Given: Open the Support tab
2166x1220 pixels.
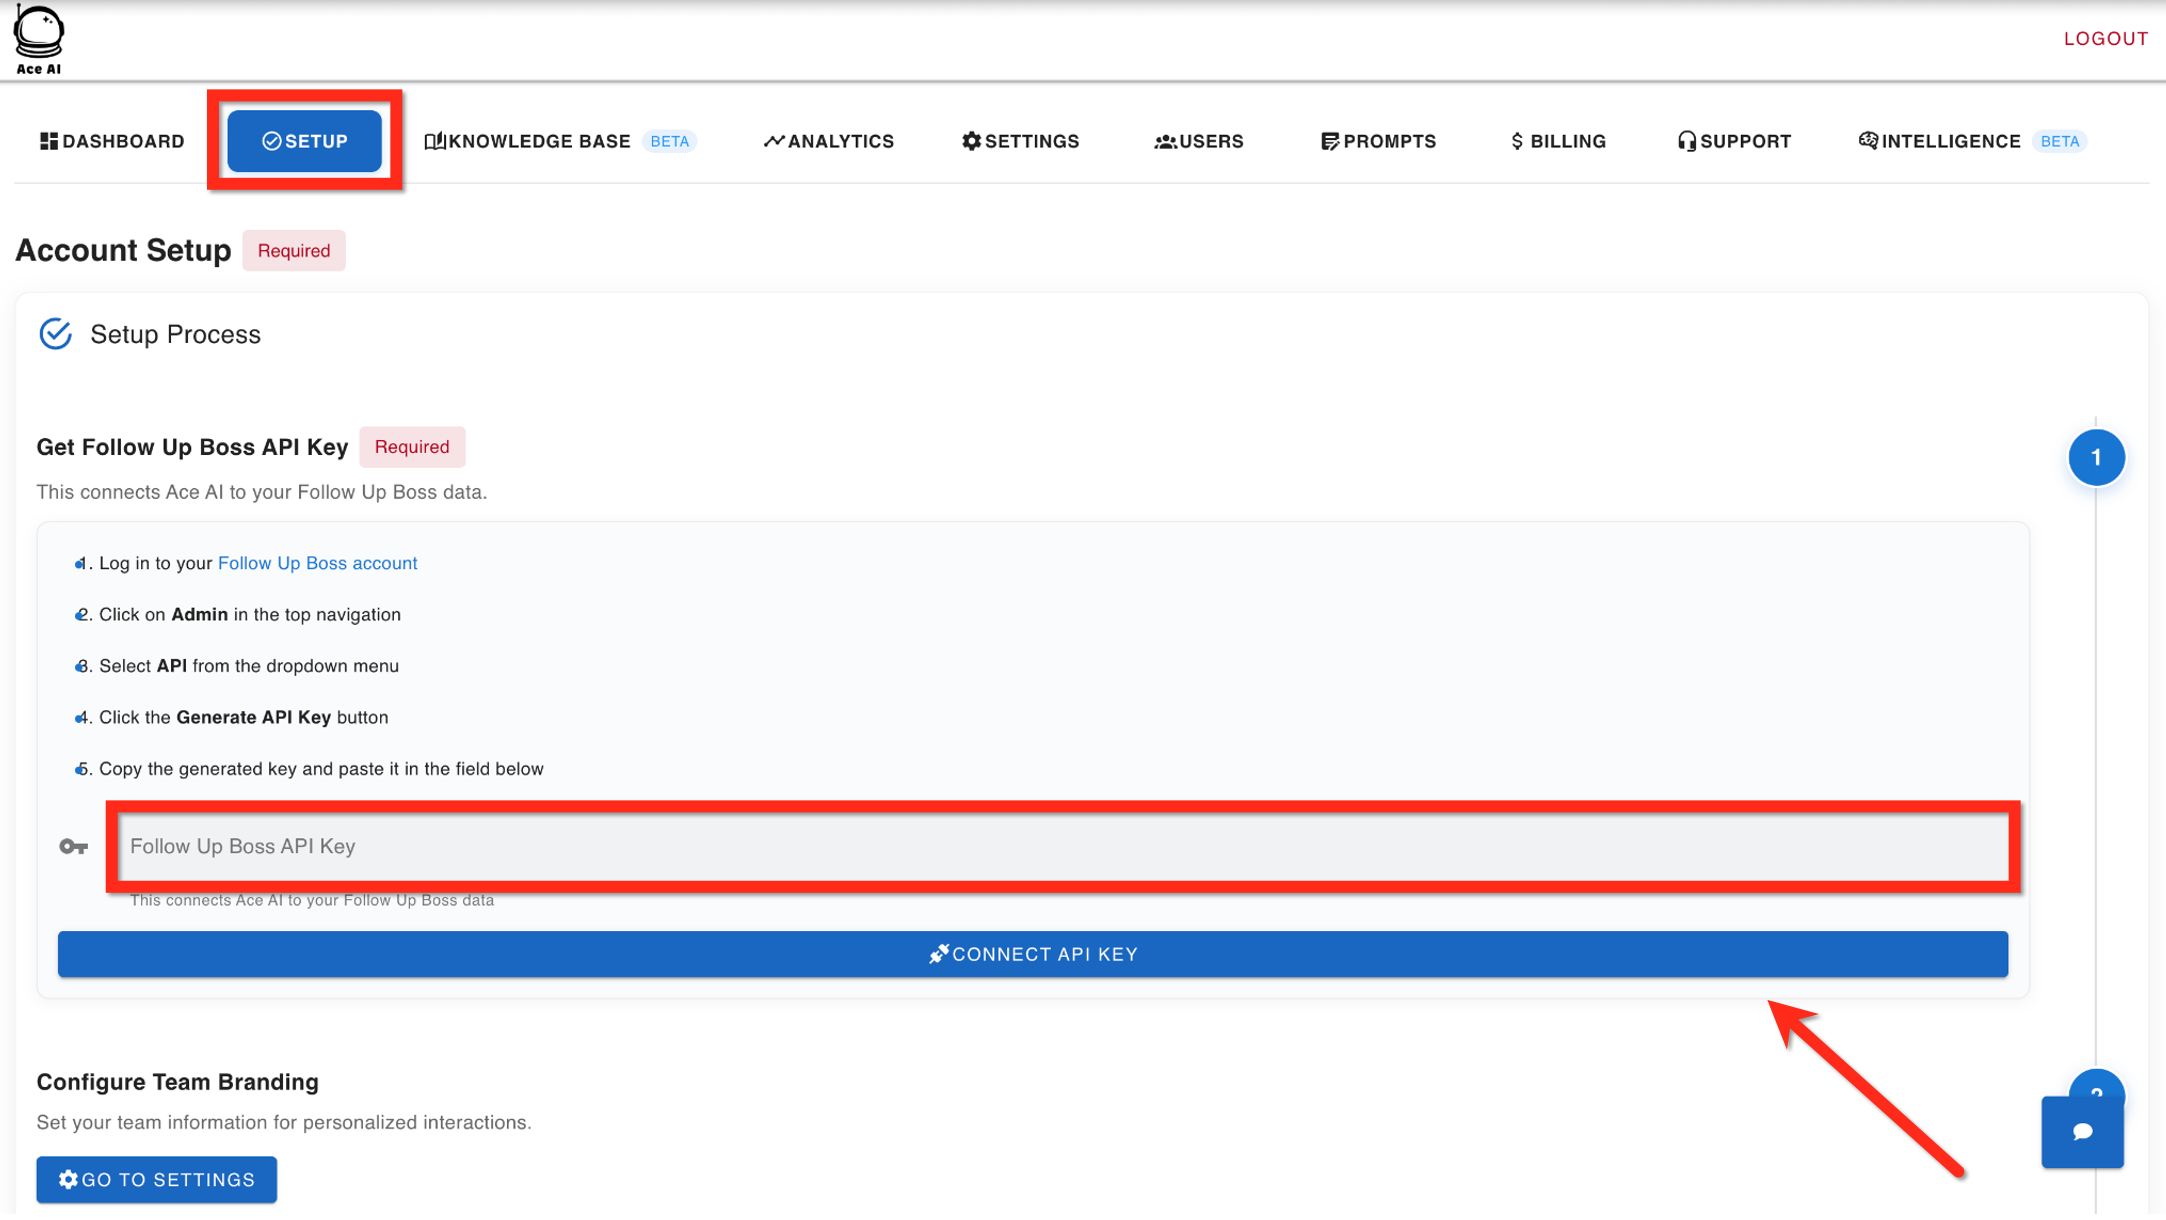Looking at the screenshot, I should point(1734,141).
